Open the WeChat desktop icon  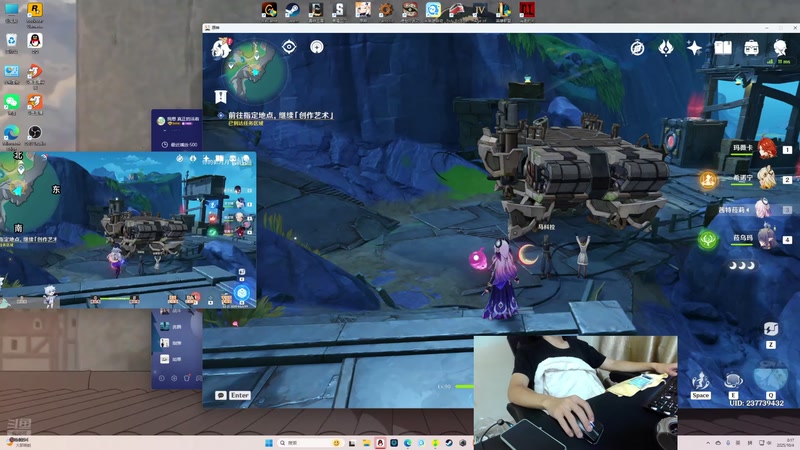point(11,103)
